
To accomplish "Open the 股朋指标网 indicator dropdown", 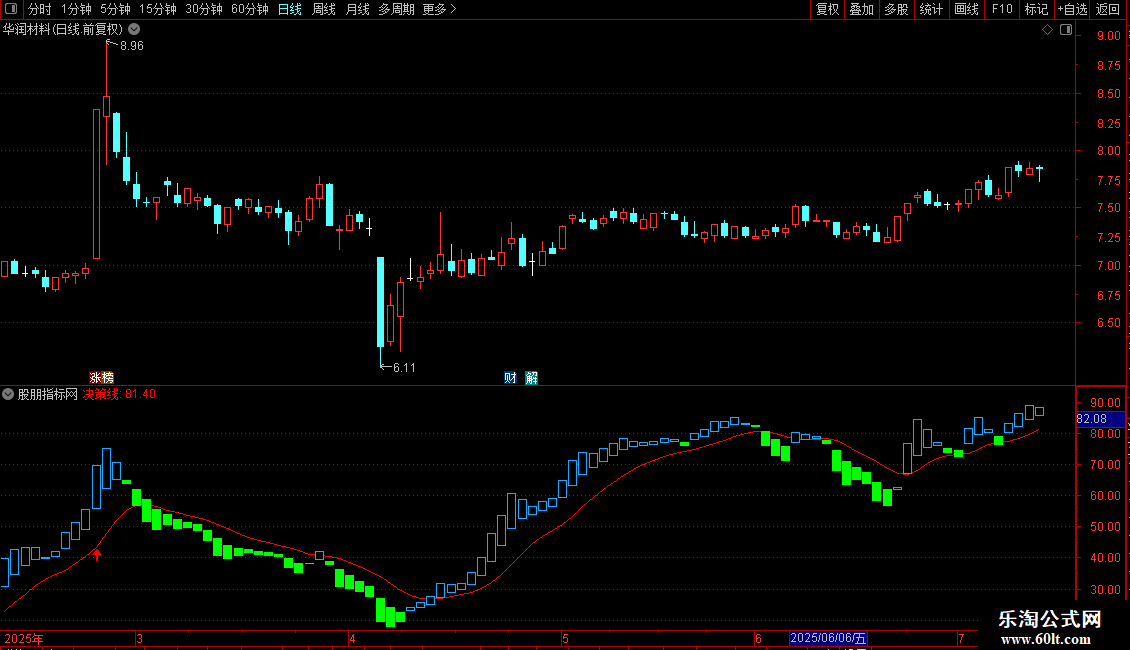I will (8, 394).
